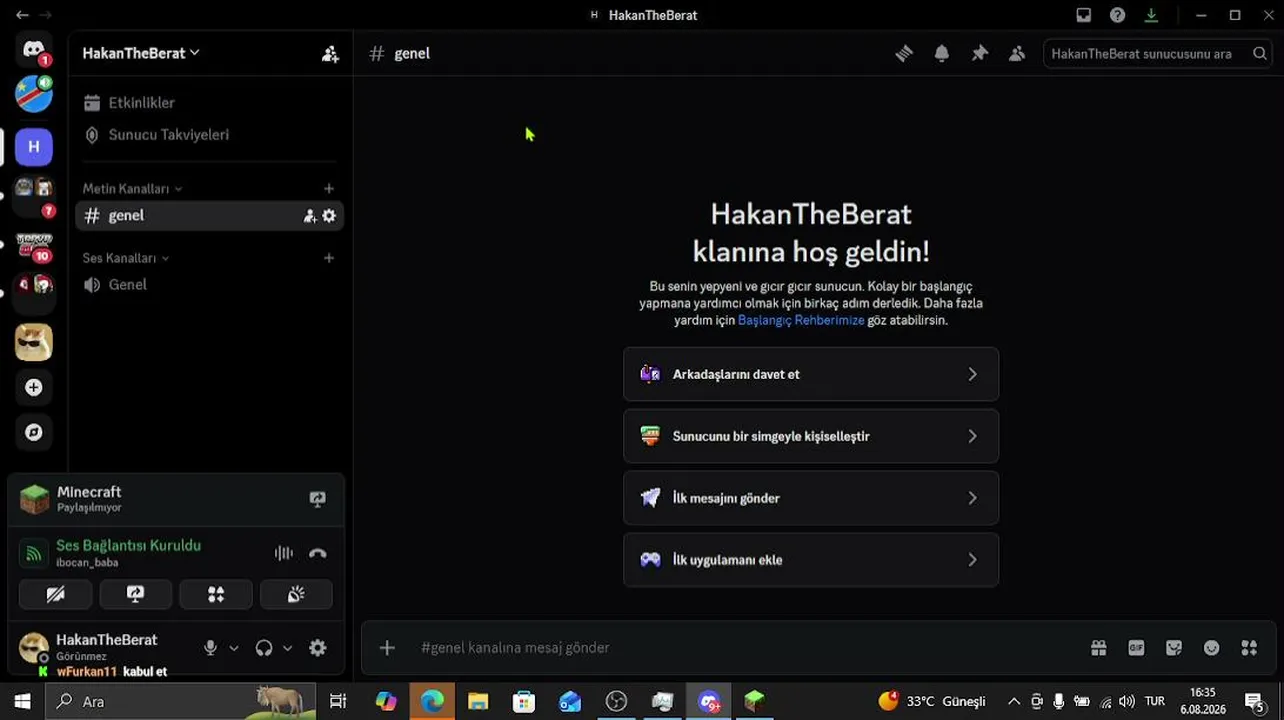Open the sticker picker

tap(1174, 648)
